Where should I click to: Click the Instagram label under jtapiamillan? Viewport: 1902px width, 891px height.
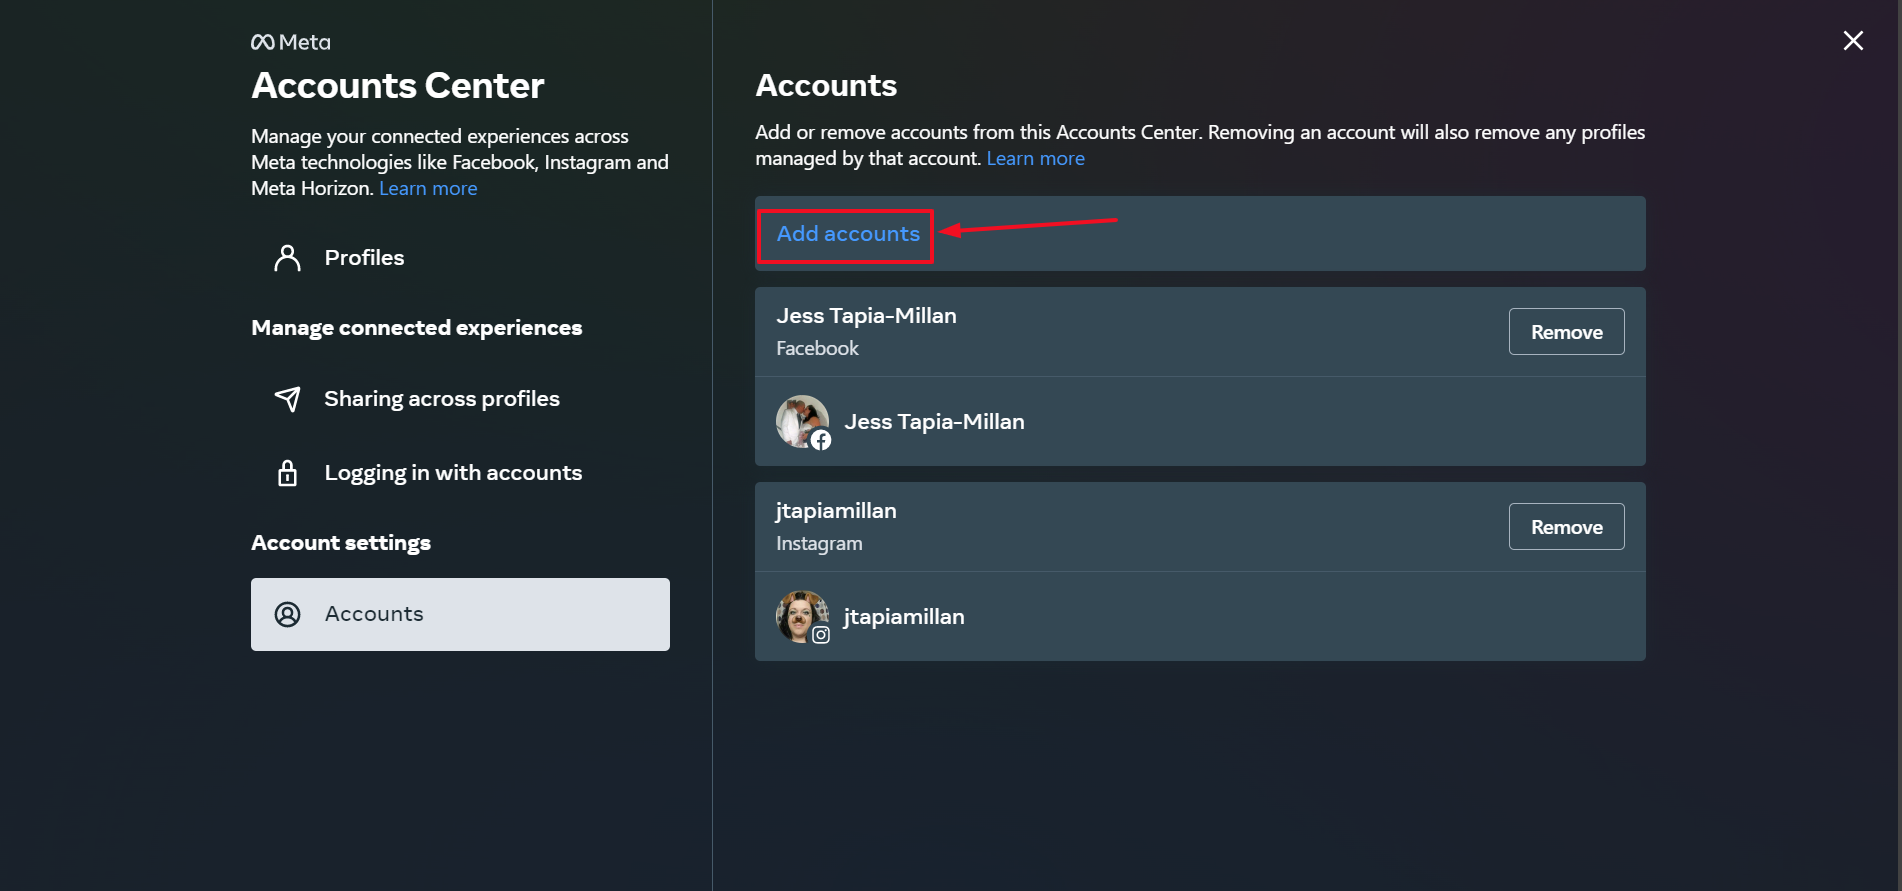(819, 544)
